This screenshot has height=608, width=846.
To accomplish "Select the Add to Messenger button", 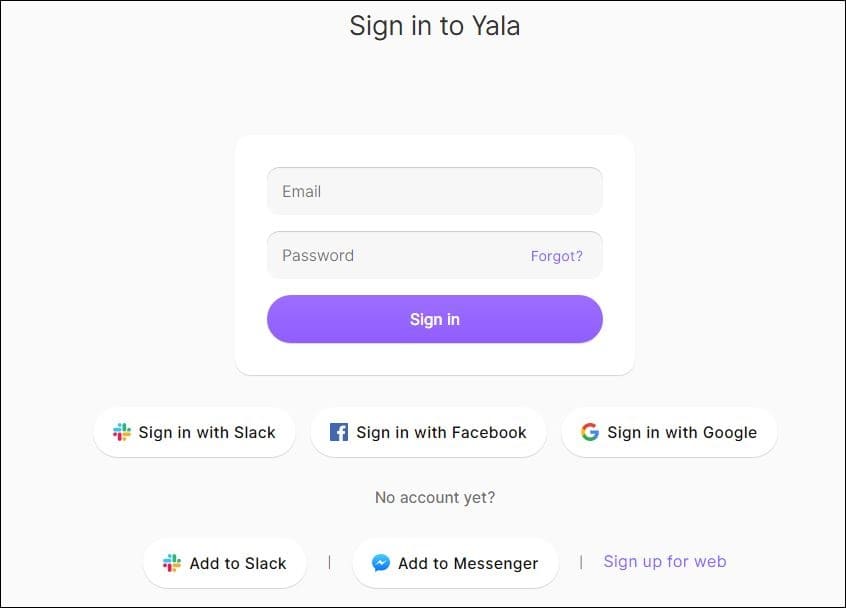I will click(x=455, y=563).
